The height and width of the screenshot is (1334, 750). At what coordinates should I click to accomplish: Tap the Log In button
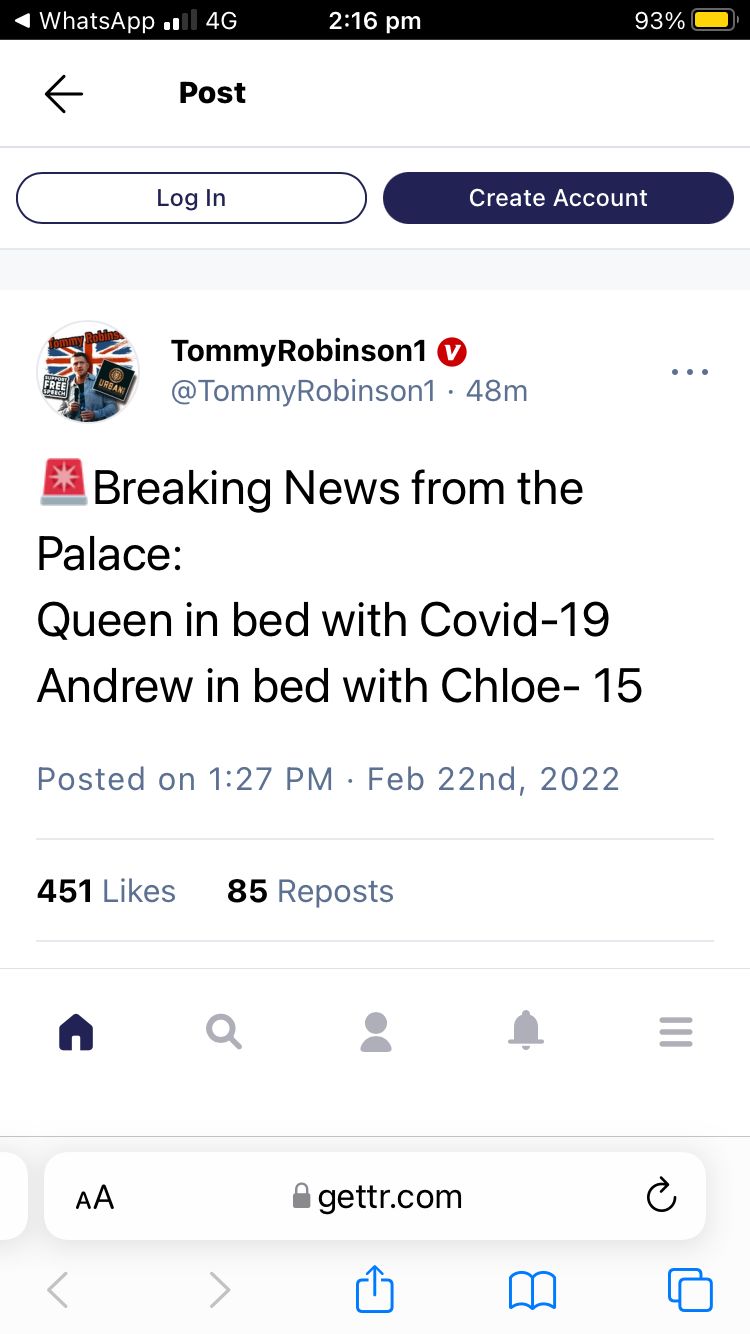point(191,198)
